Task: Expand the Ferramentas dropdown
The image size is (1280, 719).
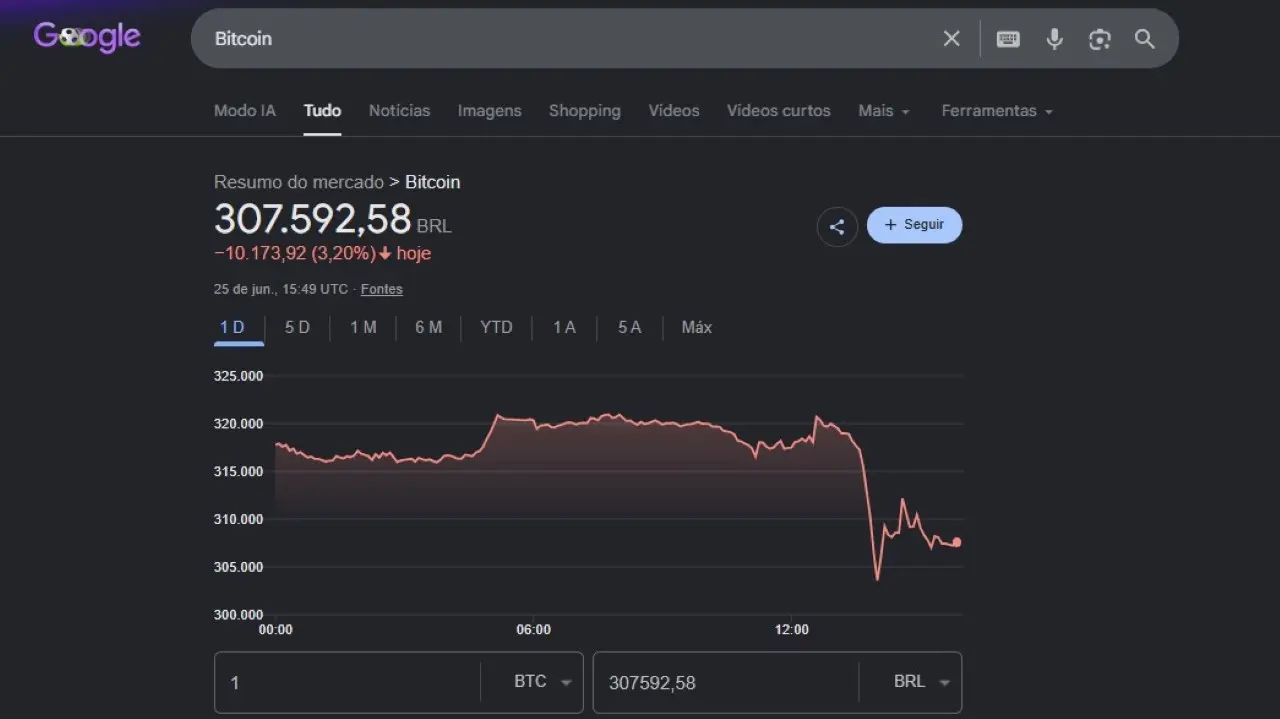Action: click(997, 111)
